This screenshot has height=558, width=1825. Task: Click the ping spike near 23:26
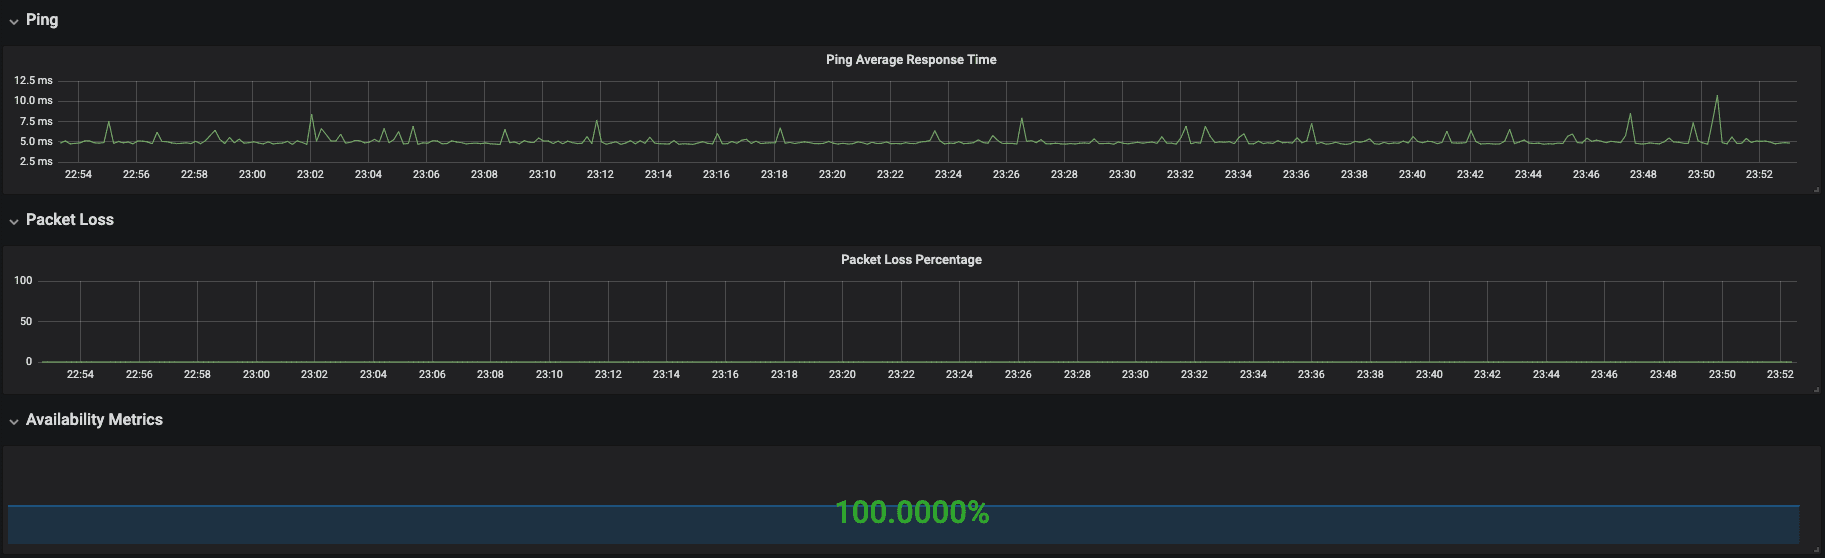(x=1021, y=119)
